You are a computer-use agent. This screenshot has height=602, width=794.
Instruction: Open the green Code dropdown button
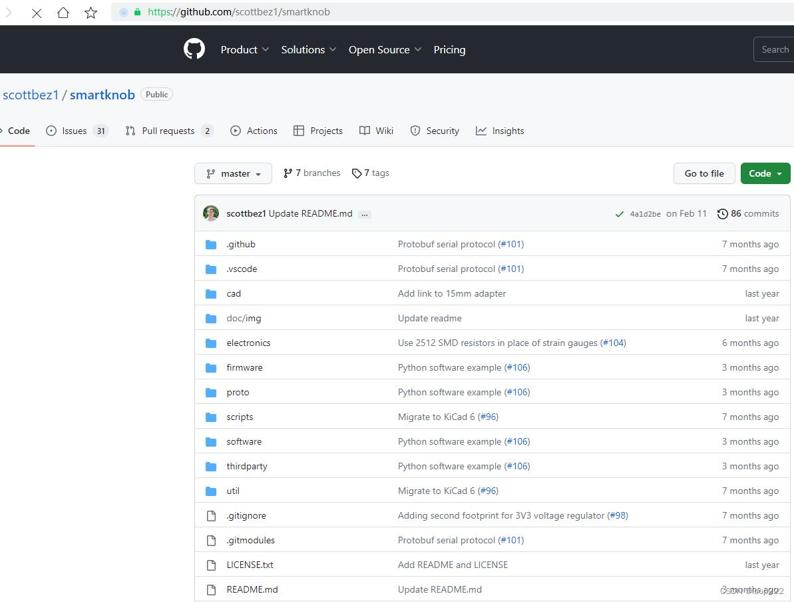click(765, 174)
